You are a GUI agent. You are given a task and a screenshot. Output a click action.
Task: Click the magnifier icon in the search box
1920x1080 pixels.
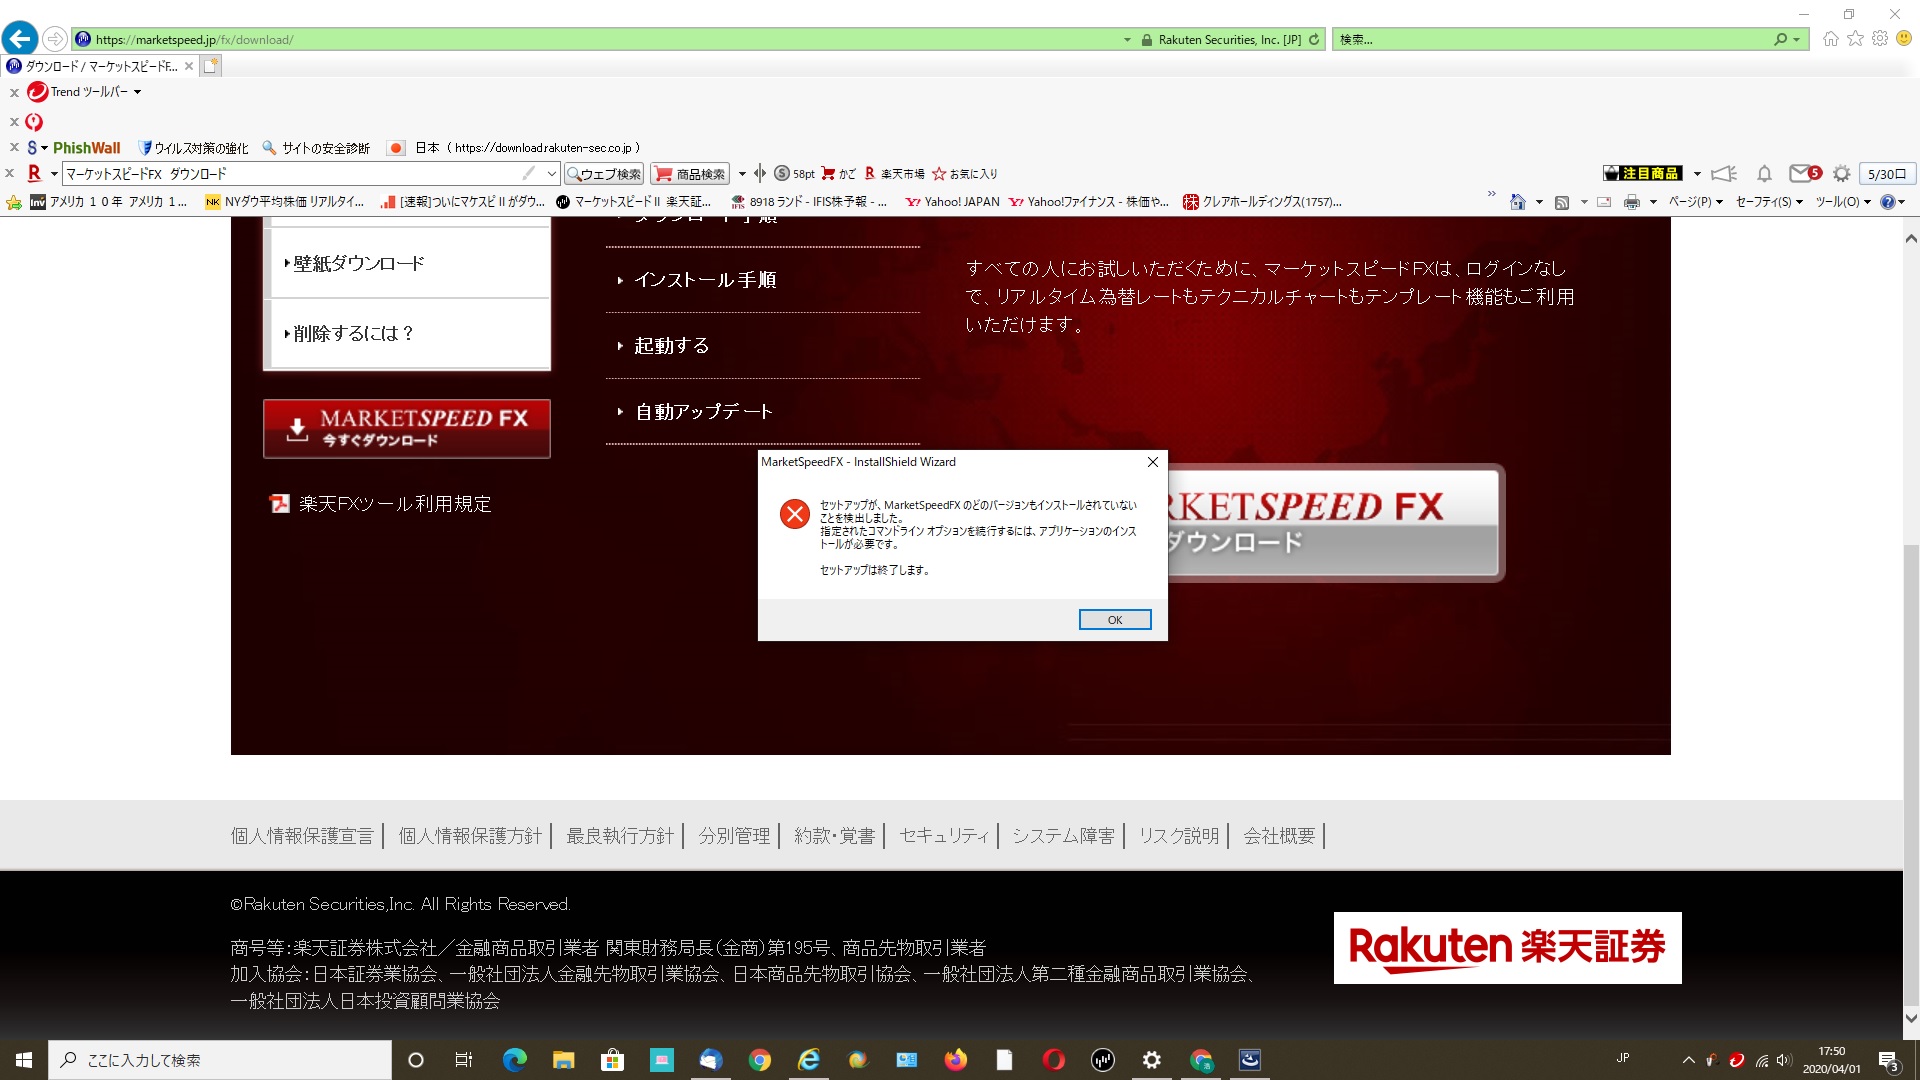click(x=1780, y=39)
